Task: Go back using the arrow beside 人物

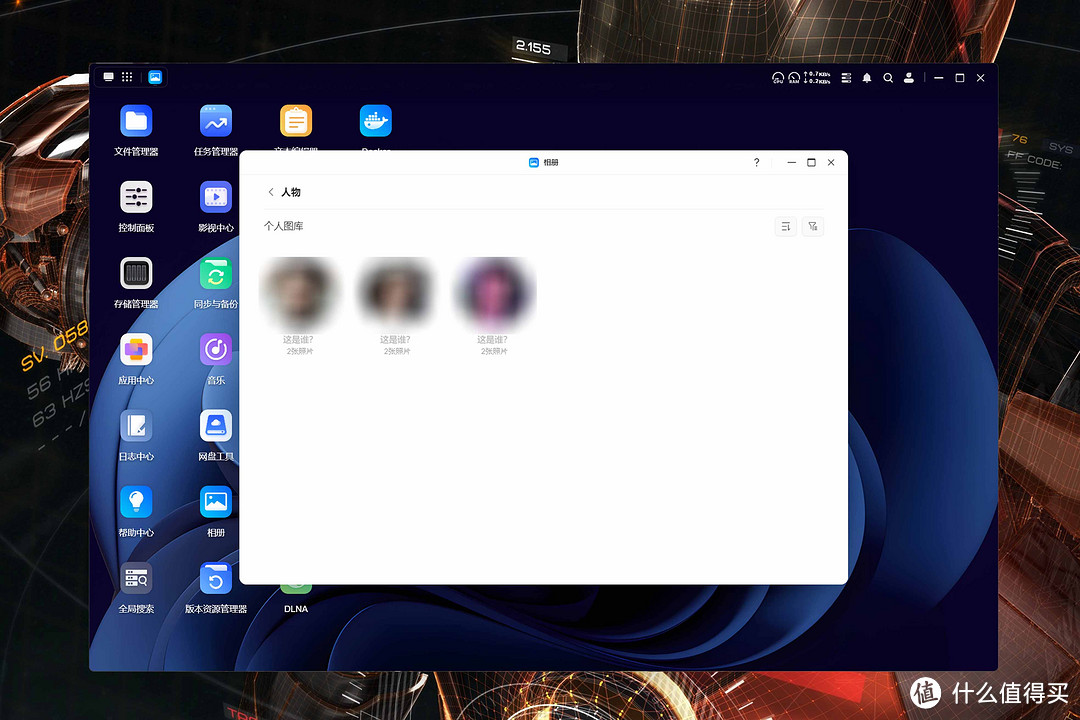Action: click(x=271, y=192)
